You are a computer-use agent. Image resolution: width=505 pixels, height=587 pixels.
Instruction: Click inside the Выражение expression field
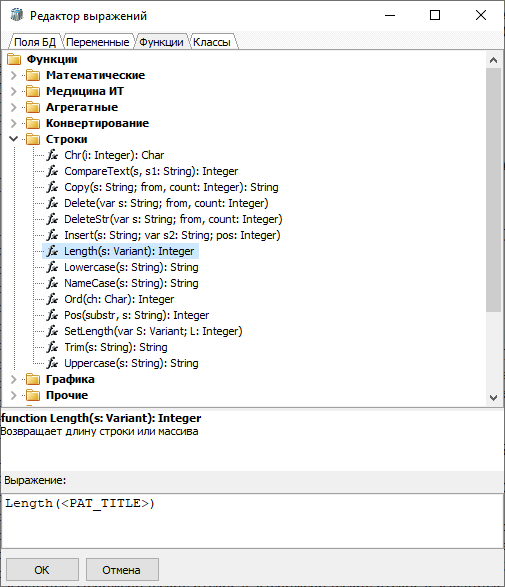pos(252,521)
